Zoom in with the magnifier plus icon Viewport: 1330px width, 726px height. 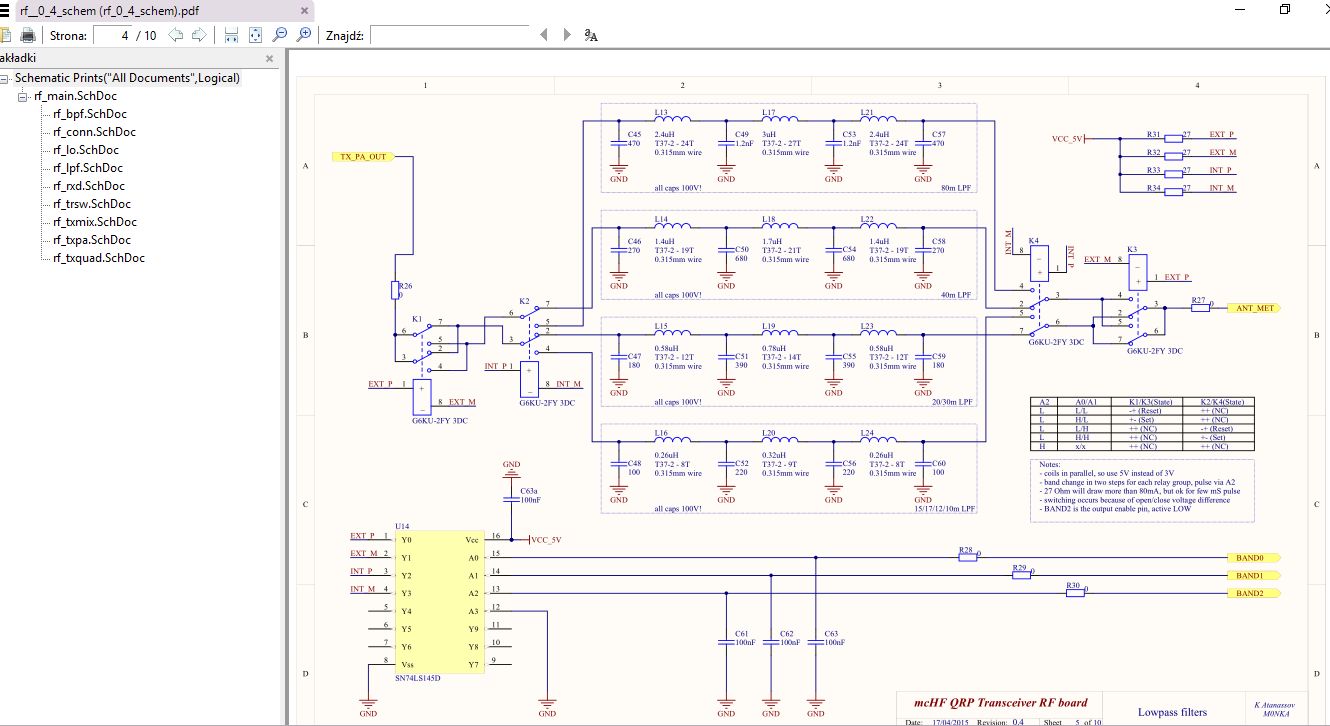(304, 35)
